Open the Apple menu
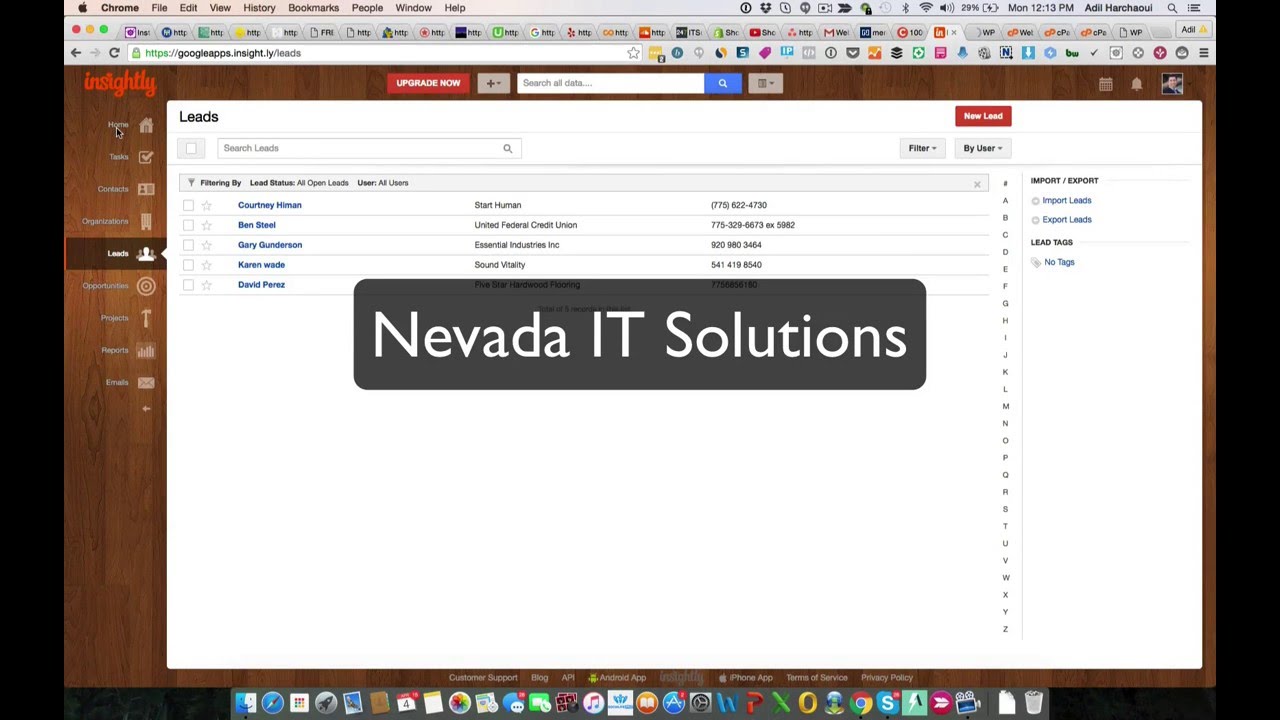Screen dimensions: 1280x720 [82, 8]
